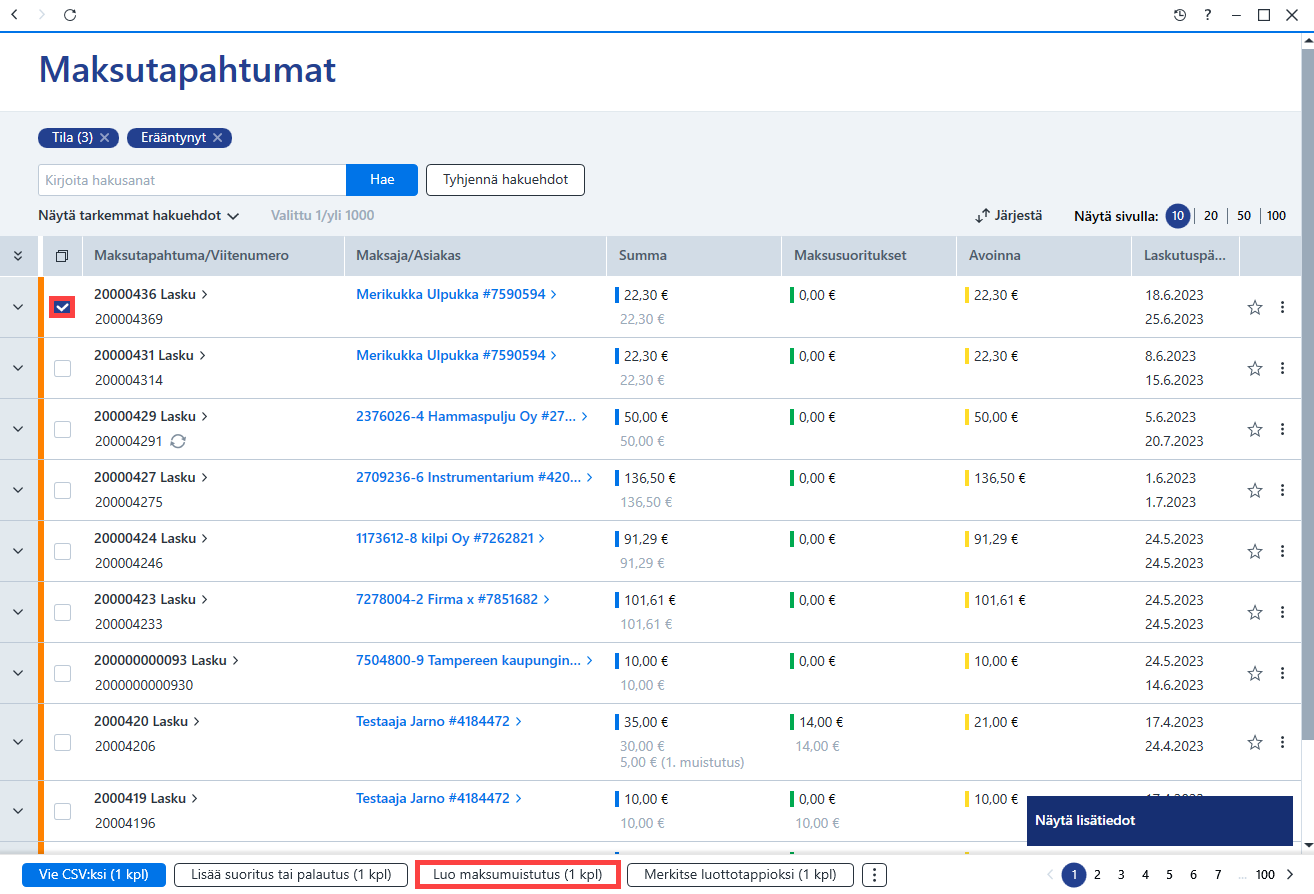Go to page 3 in pagination
Image resolution: width=1314 pixels, height=894 pixels.
tap(1121, 875)
